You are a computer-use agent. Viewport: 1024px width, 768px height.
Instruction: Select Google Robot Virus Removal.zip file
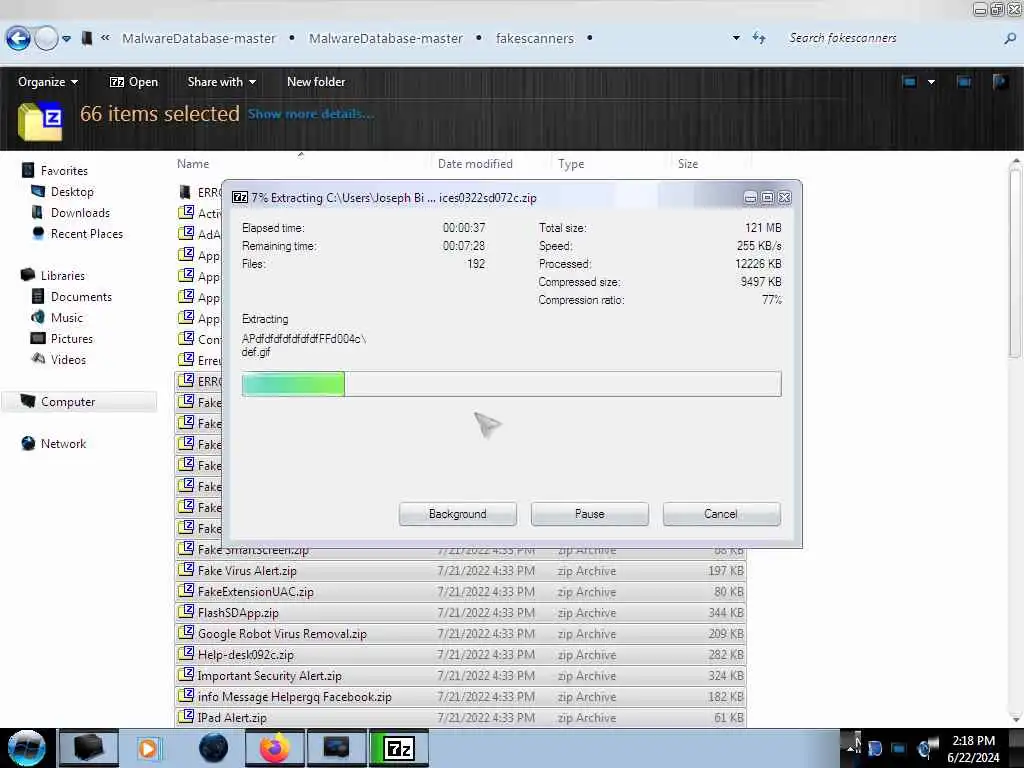tap(460, 633)
